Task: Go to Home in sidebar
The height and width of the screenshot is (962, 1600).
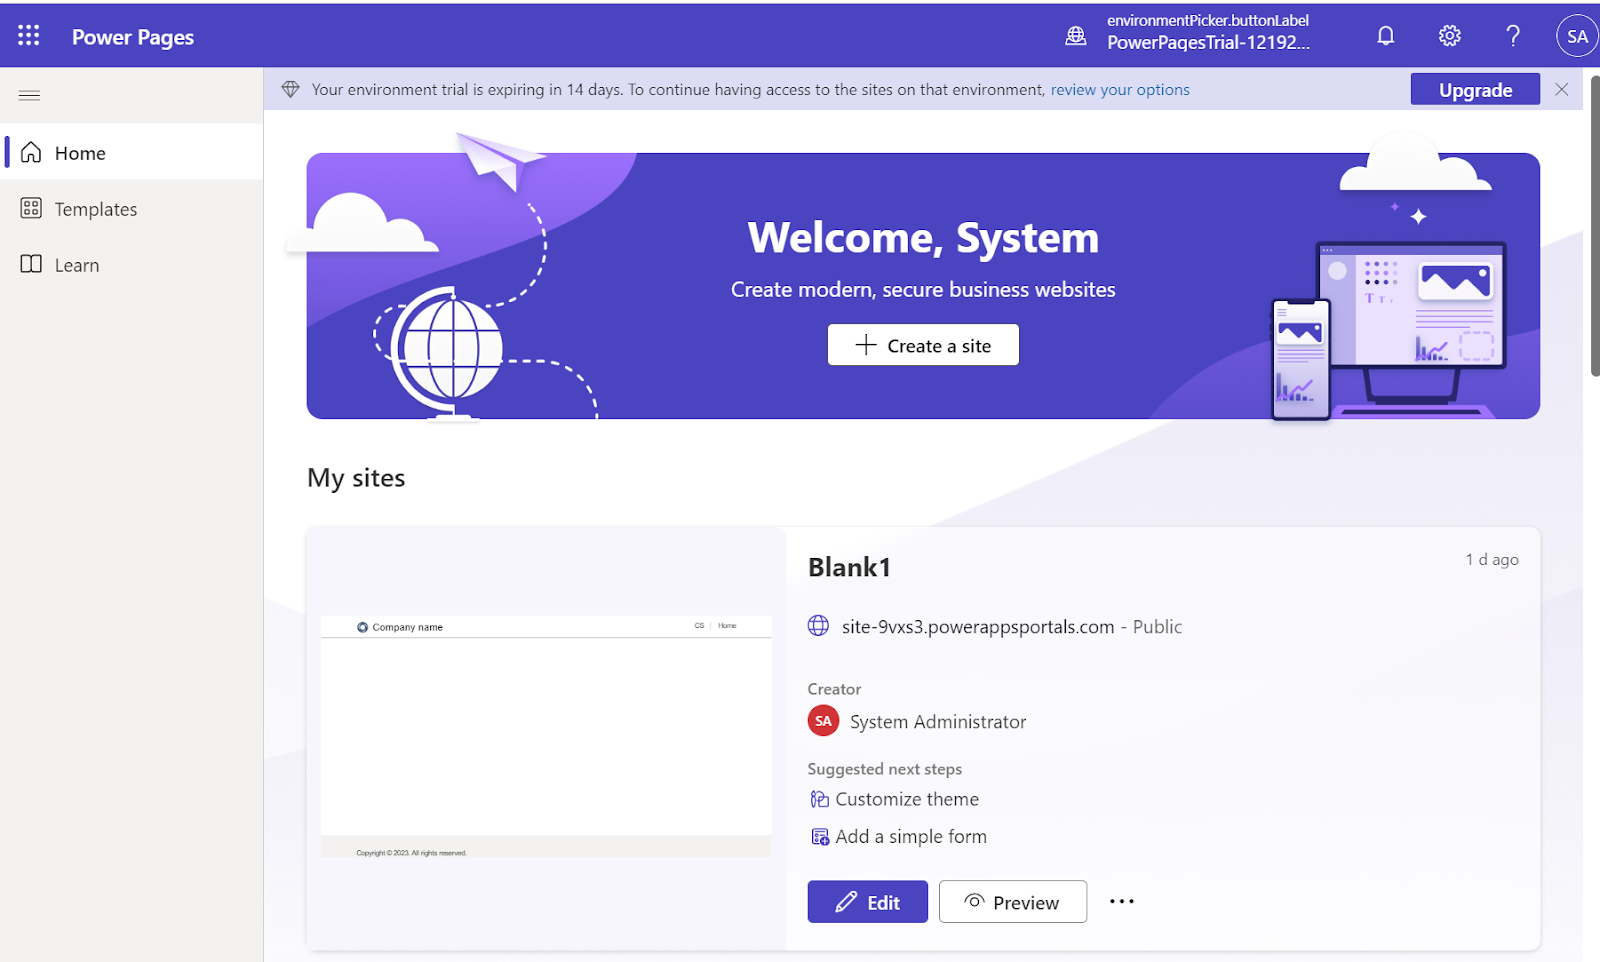Action: coord(132,152)
